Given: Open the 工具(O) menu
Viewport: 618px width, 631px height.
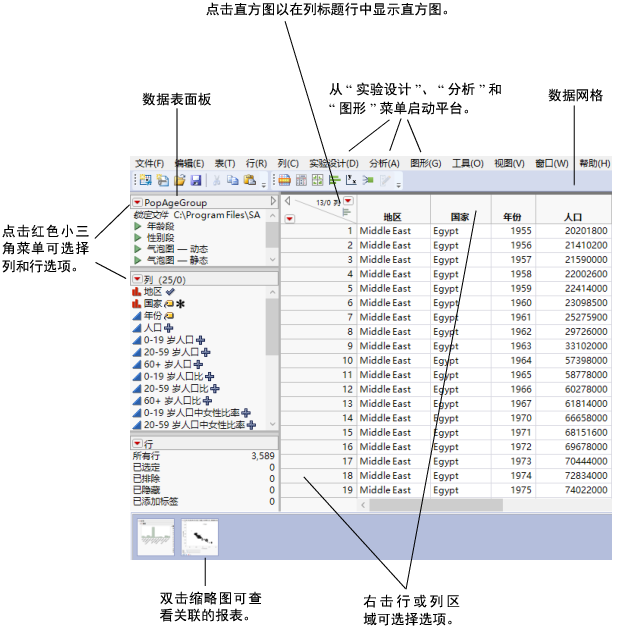Looking at the screenshot, I should pyautogui.click(x=468, y=163).
